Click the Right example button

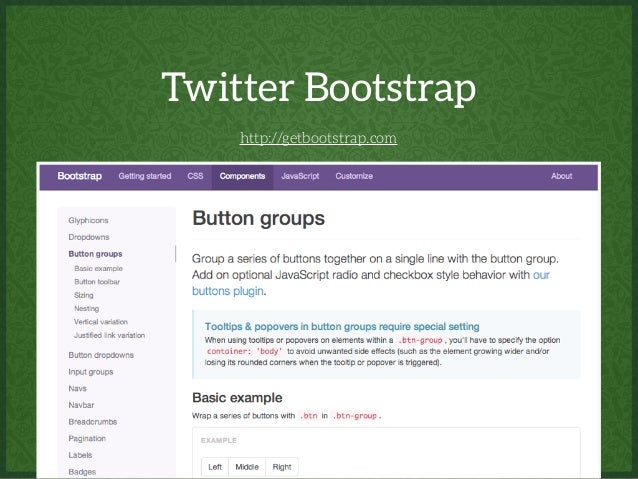pyautogui.click(x=282, y=467)
